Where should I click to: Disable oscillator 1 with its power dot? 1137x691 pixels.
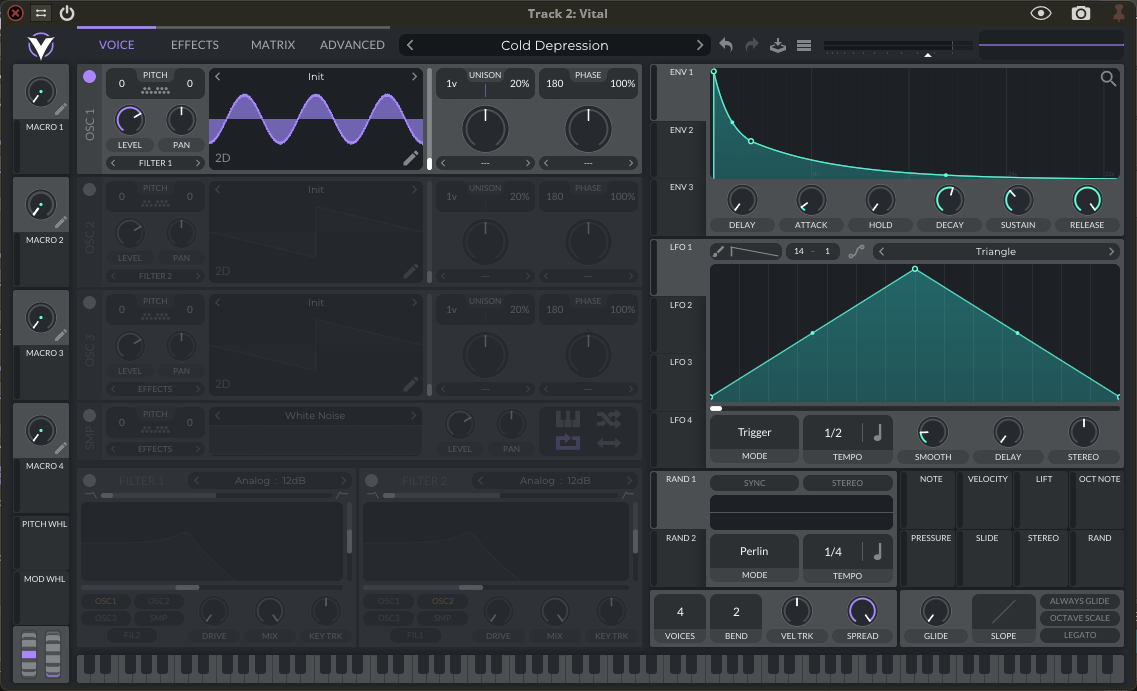pyautogui.click(x=89, y=77)
